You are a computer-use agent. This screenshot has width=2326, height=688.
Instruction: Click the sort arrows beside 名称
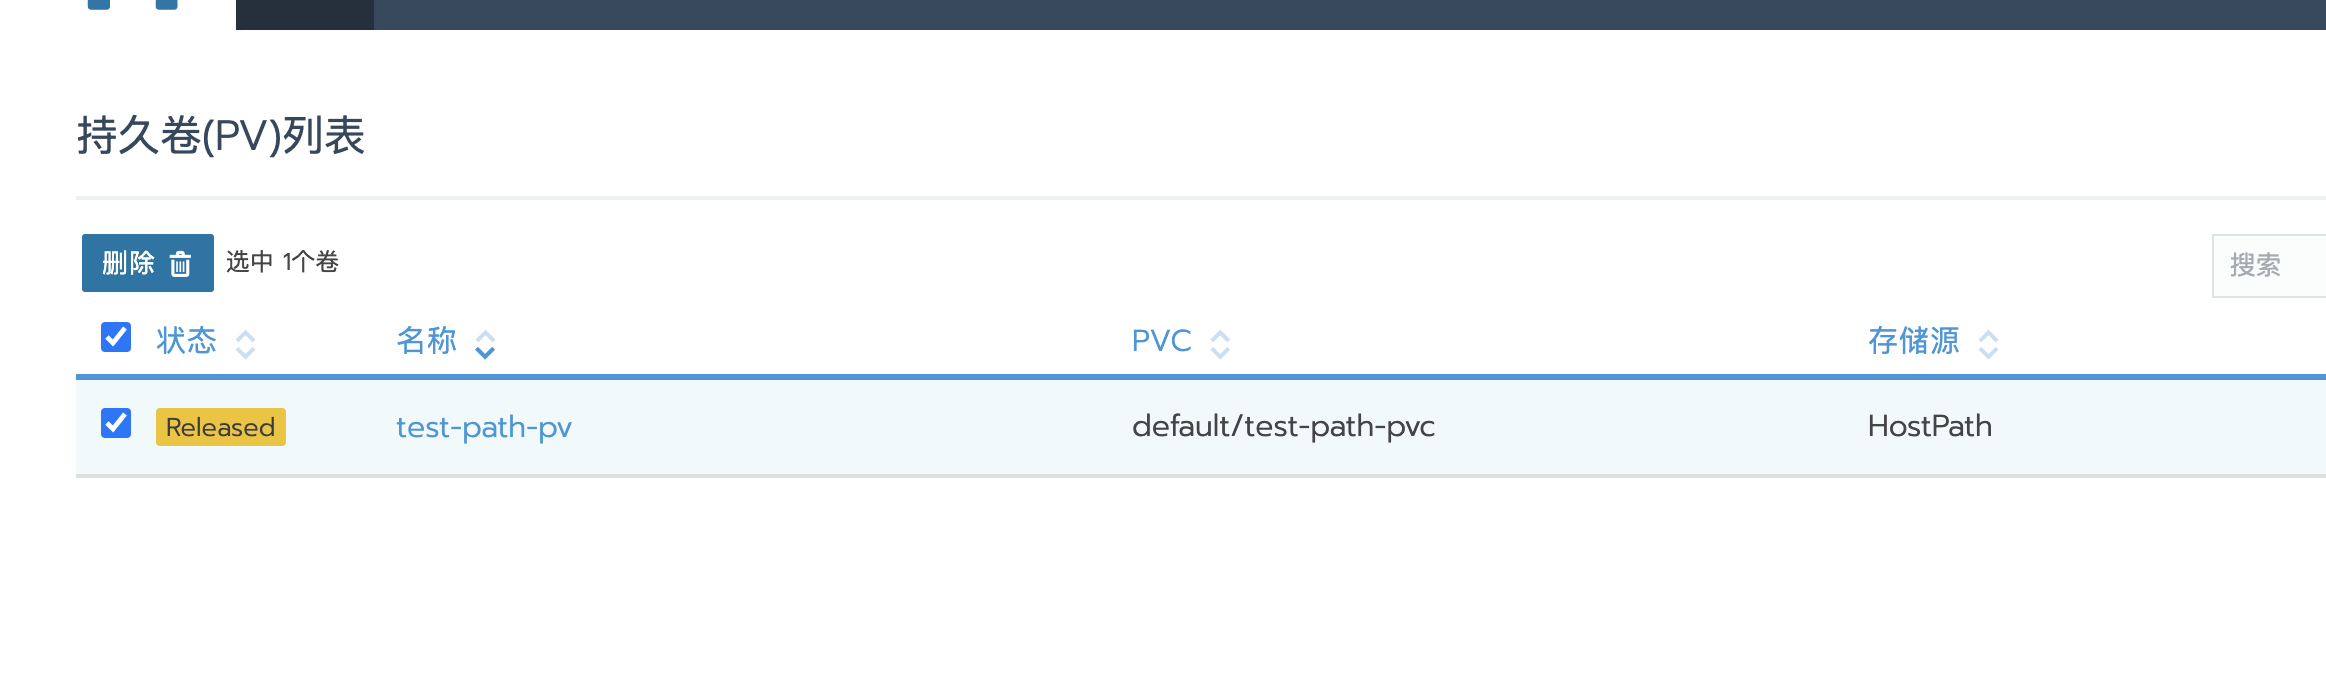point(485,344)
